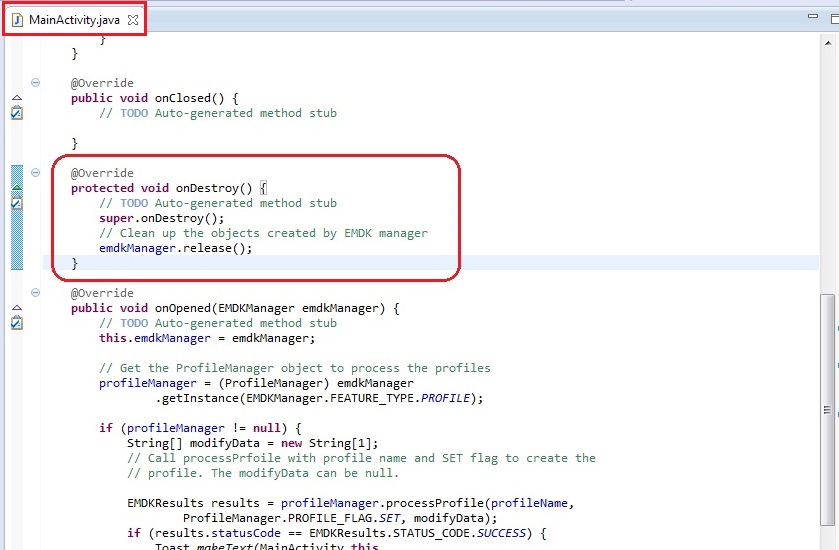Image resolution: width=839 pixels, height=550 pixels.
Task: Click the onClosed override triangle marker
Action: 16,98
